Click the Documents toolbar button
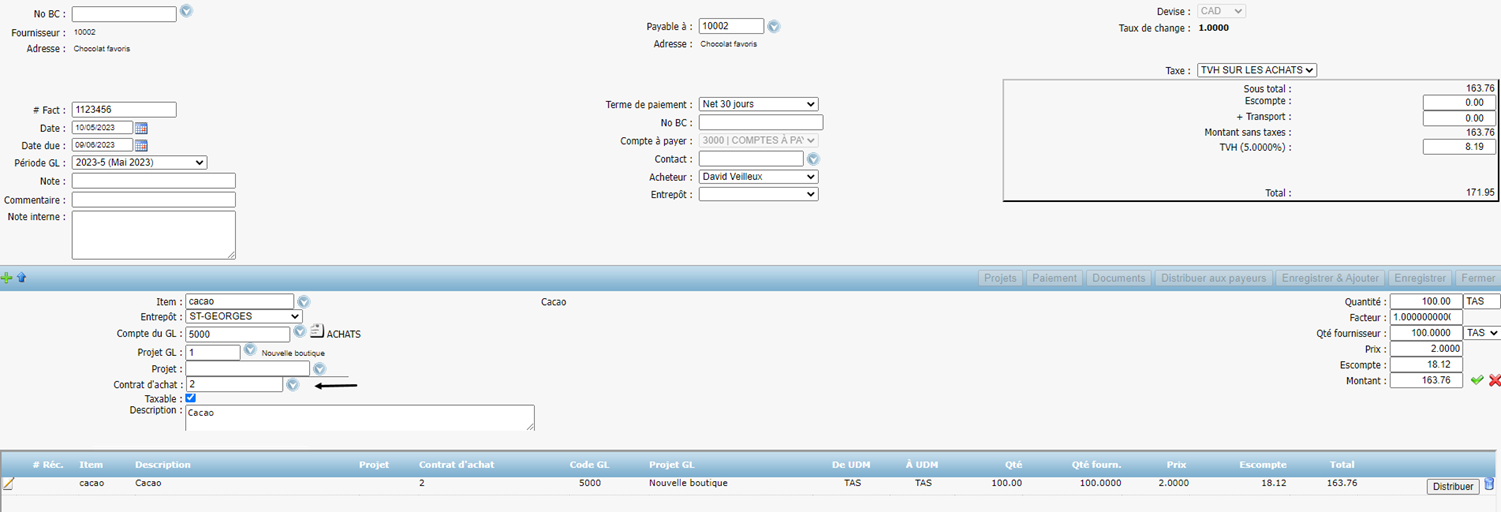Screen dimensions: 1501x512 pos(1118,278)
